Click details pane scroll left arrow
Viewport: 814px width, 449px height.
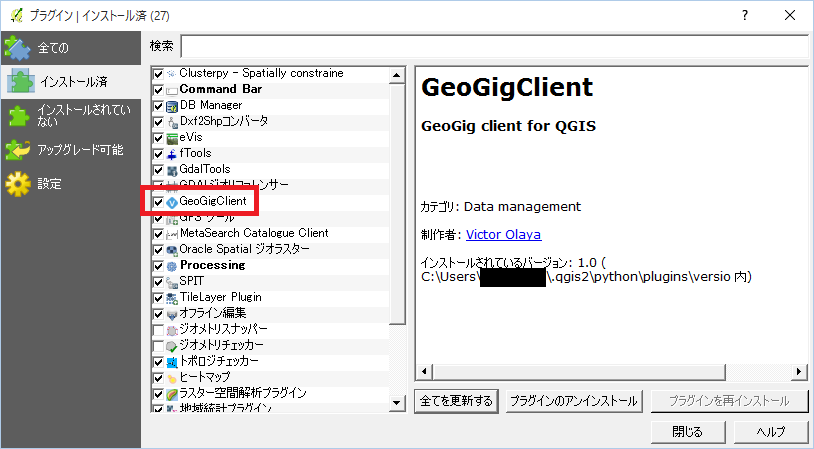[424, 372]
